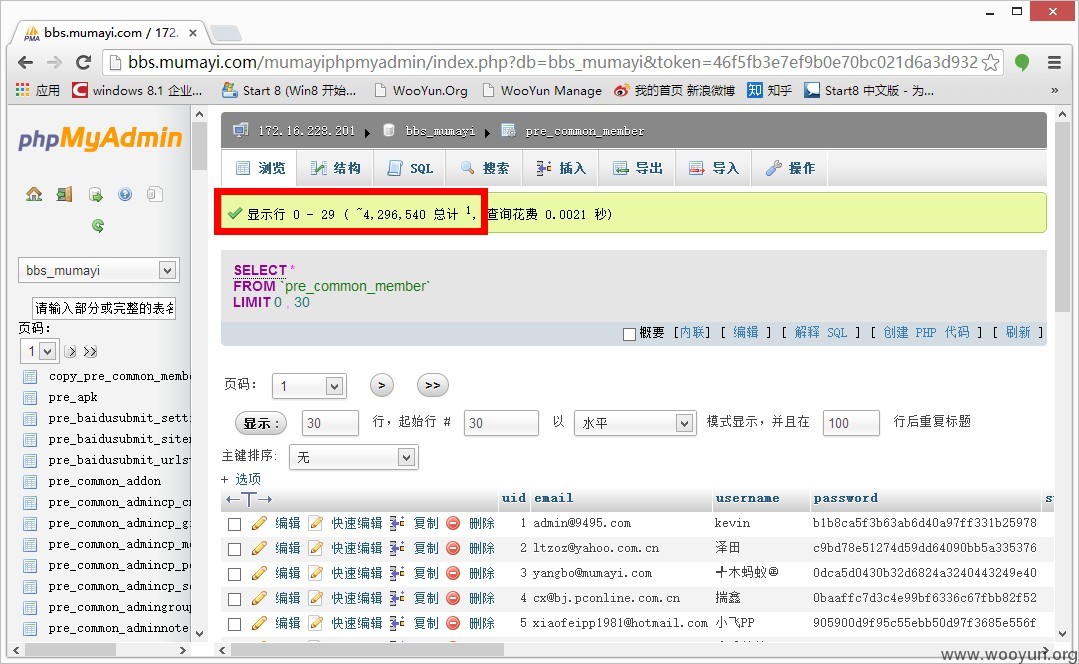Click the main horizontal scrollbar thumb
This screenshot has width=1079, height=664.
(367, 650)
